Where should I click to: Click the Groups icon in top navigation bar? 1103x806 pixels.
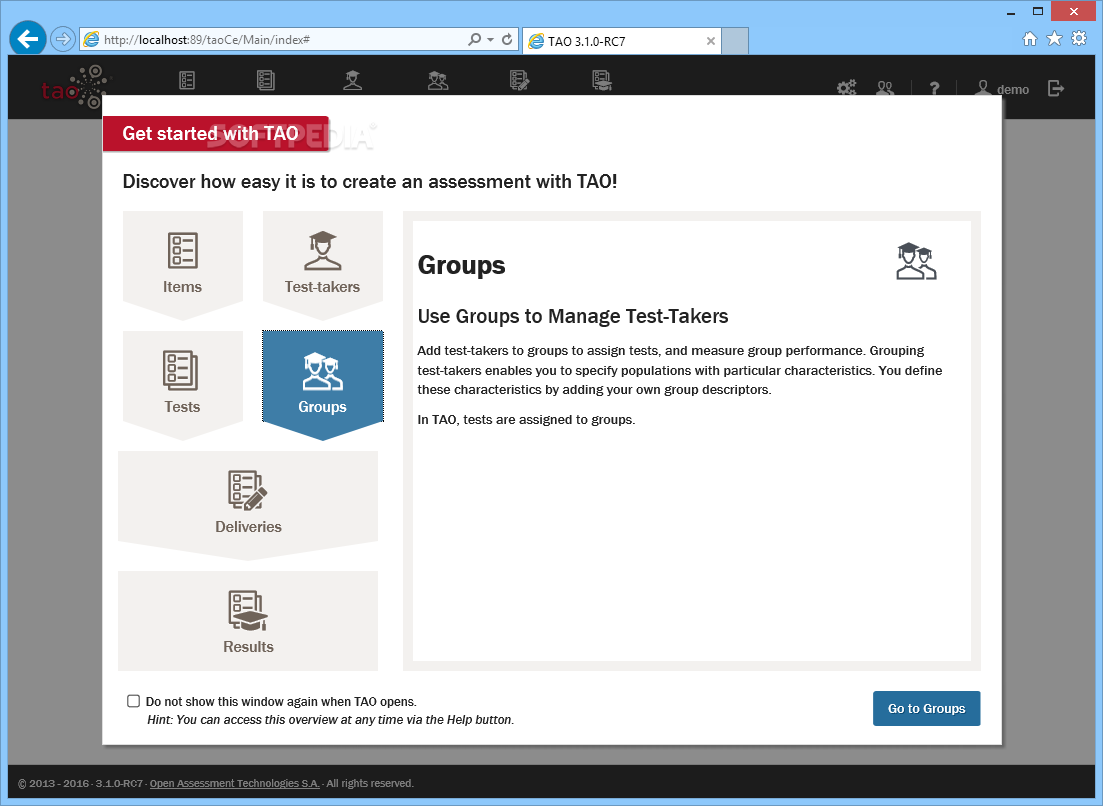point(438,80)
